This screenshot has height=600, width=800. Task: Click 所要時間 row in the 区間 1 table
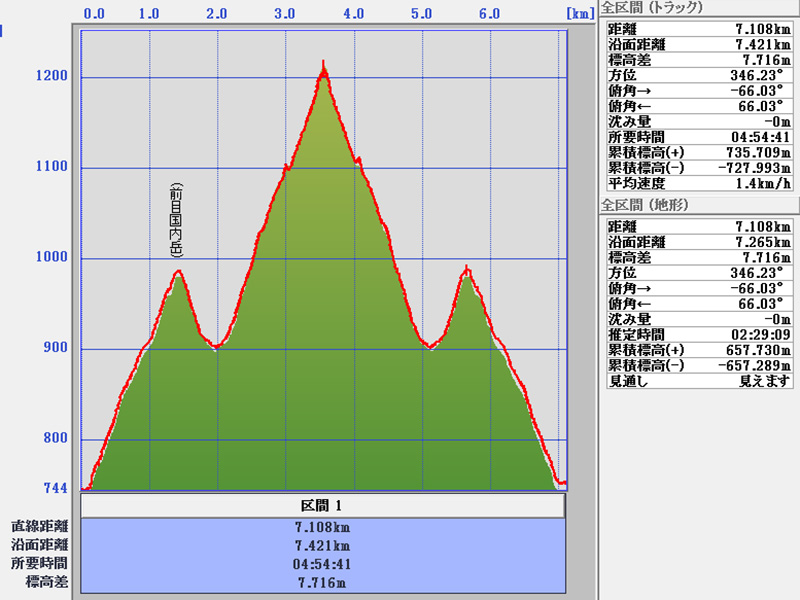point(323,564)
